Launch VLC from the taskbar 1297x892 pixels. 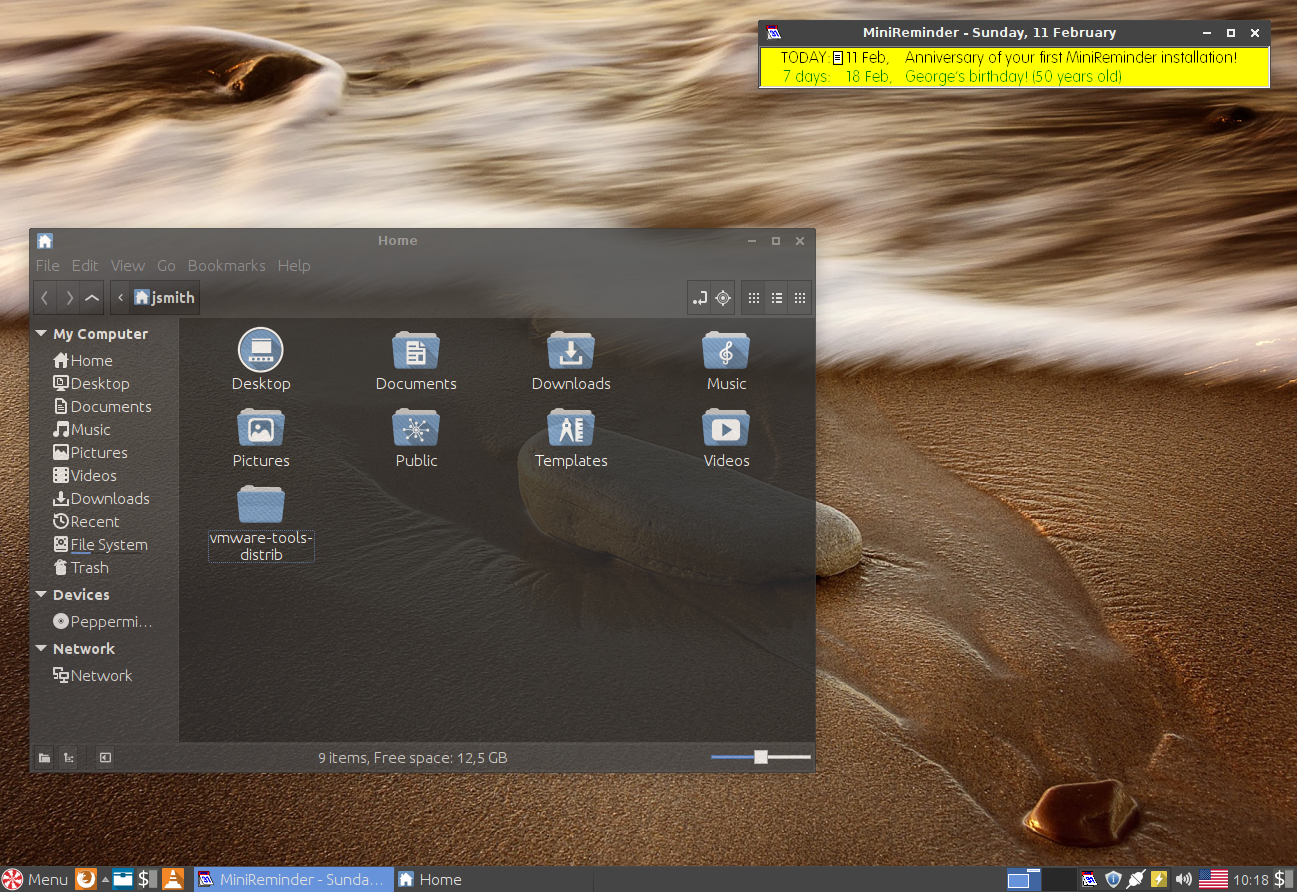(173, 879)
